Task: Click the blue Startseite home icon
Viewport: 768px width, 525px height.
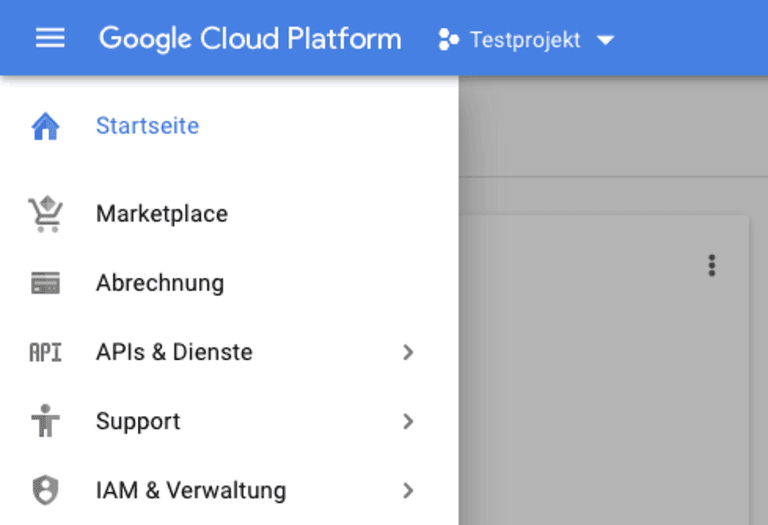Action: pos(46,126)
